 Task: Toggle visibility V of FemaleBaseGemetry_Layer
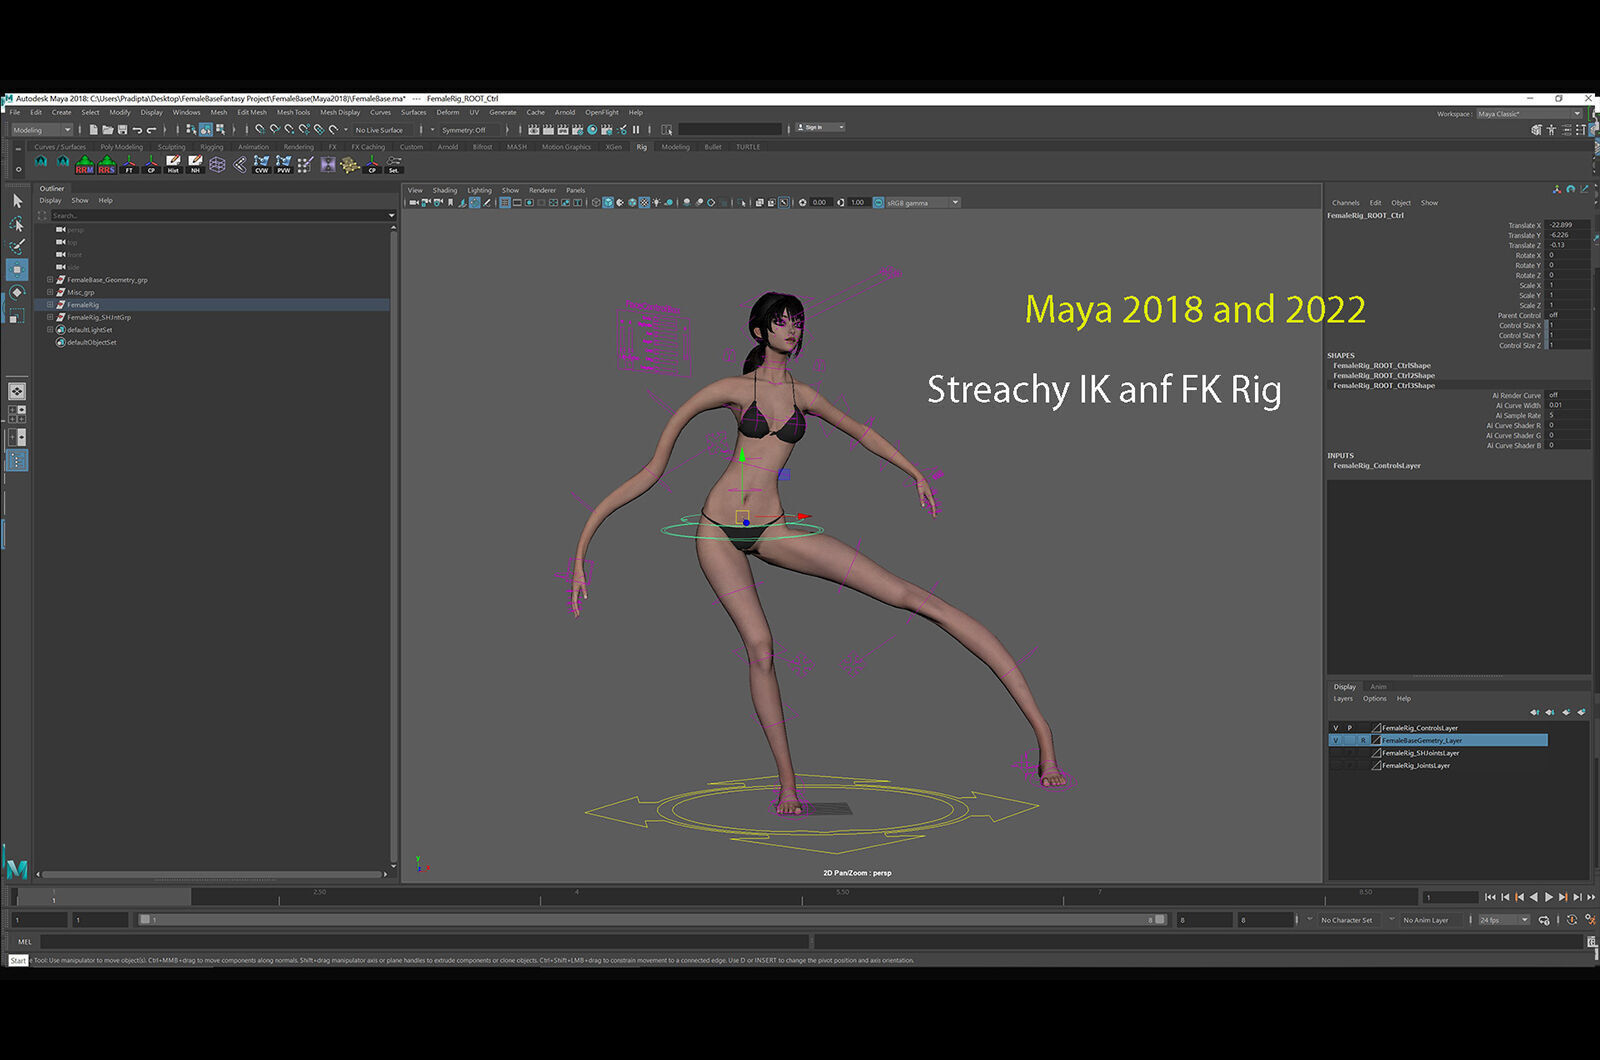(x=1335, y=740)
